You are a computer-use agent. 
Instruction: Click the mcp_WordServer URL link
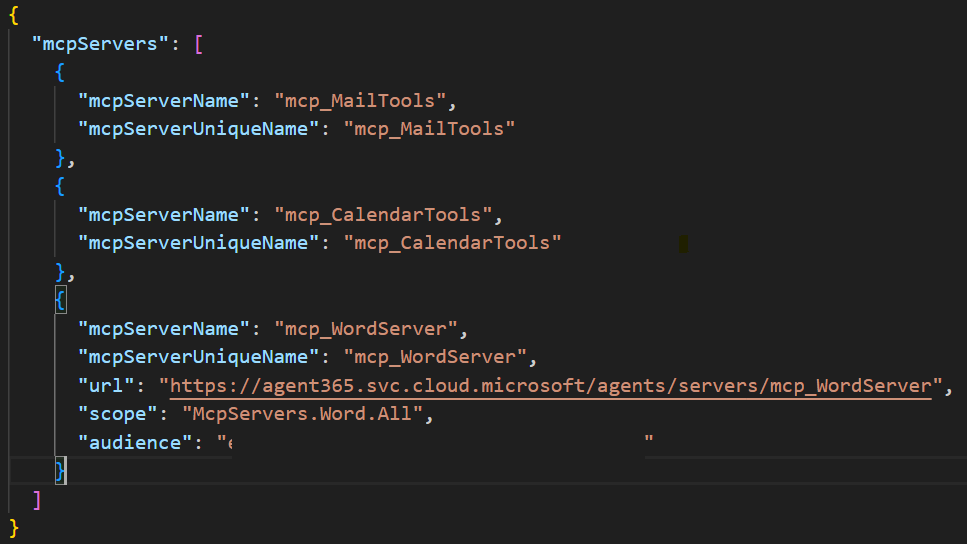550,386
